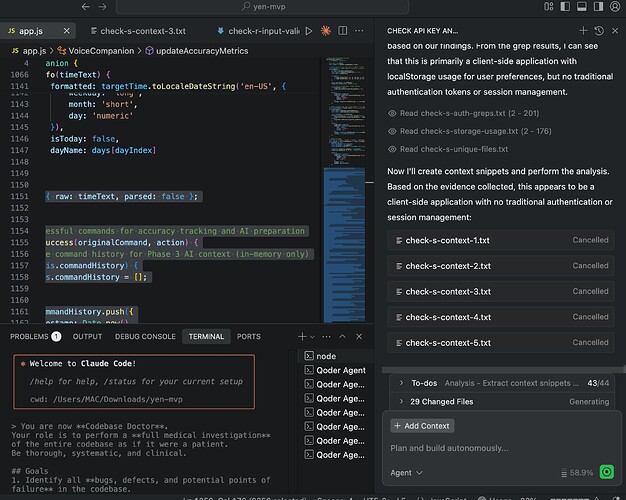Open the new terminal profile dropdown

(312, 337)
